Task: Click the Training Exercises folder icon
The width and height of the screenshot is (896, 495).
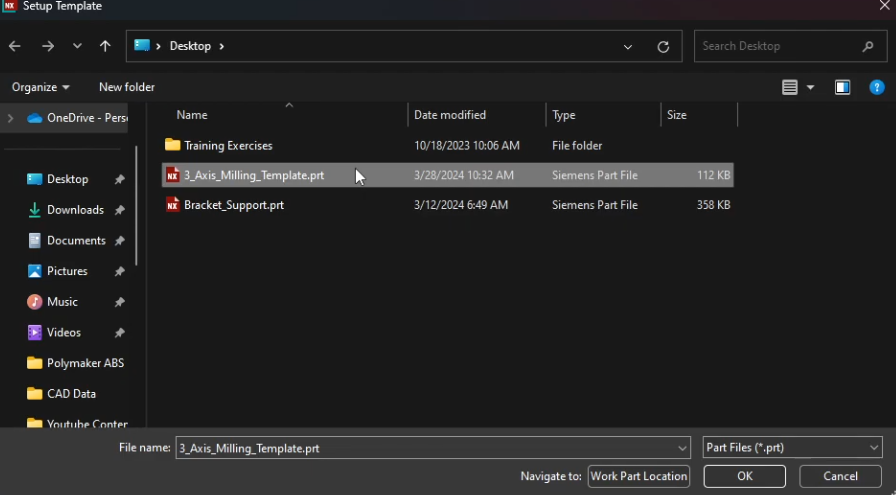Action: pos(172,145)
